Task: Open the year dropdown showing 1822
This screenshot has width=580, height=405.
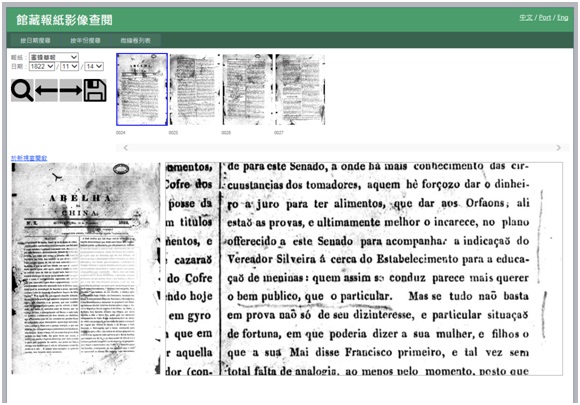Action: pos(42,67)
